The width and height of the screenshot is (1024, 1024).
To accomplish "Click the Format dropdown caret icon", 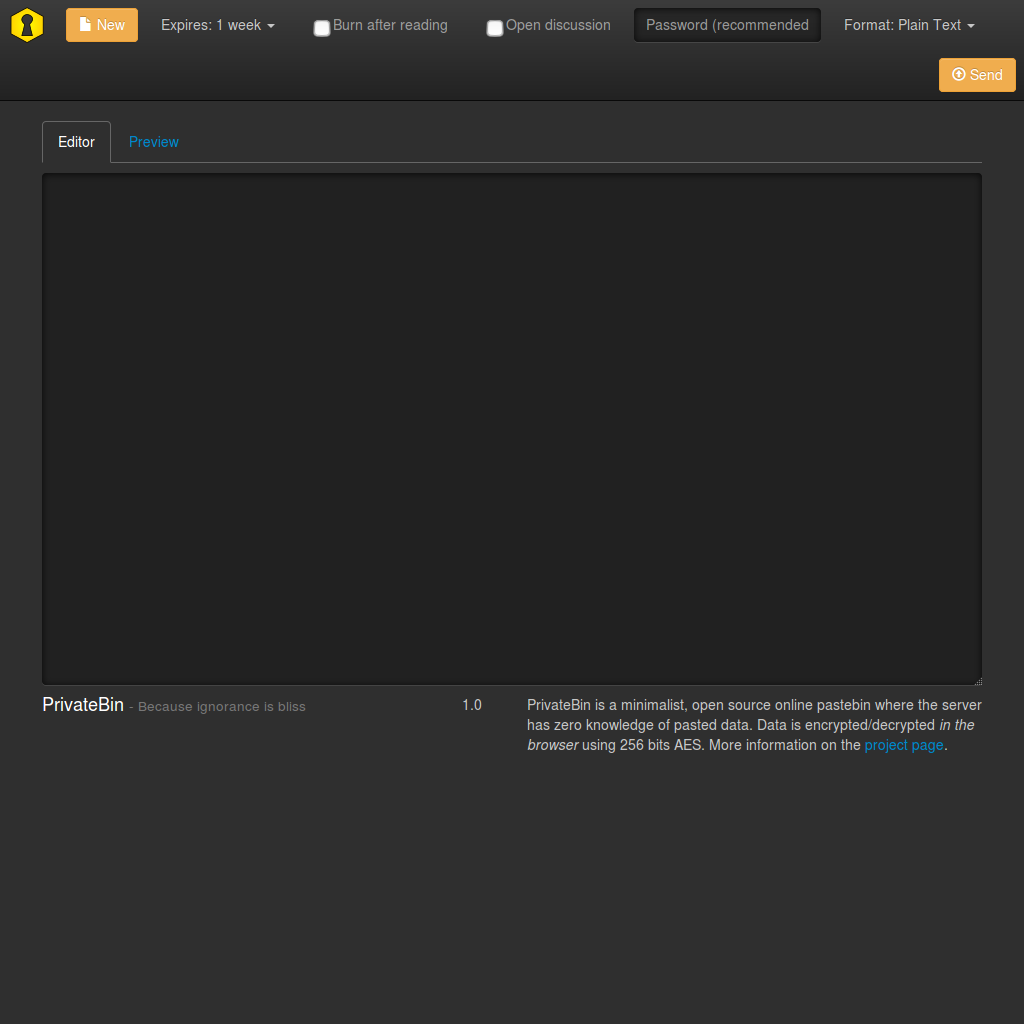I will pos(971,25).
